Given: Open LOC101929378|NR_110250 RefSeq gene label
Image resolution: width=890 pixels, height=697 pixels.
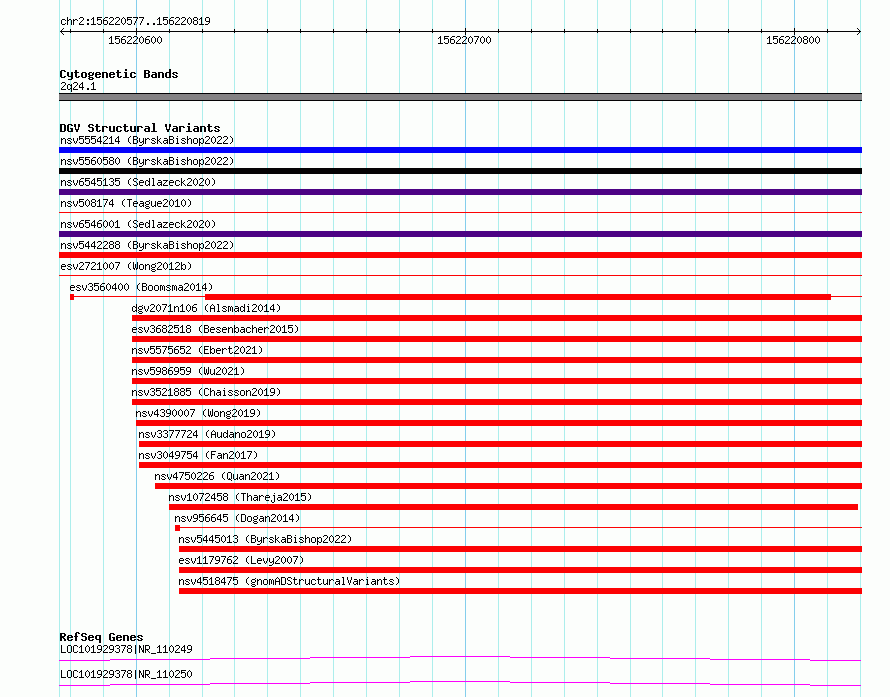Looking at the screenshot, I should (126, 674).
